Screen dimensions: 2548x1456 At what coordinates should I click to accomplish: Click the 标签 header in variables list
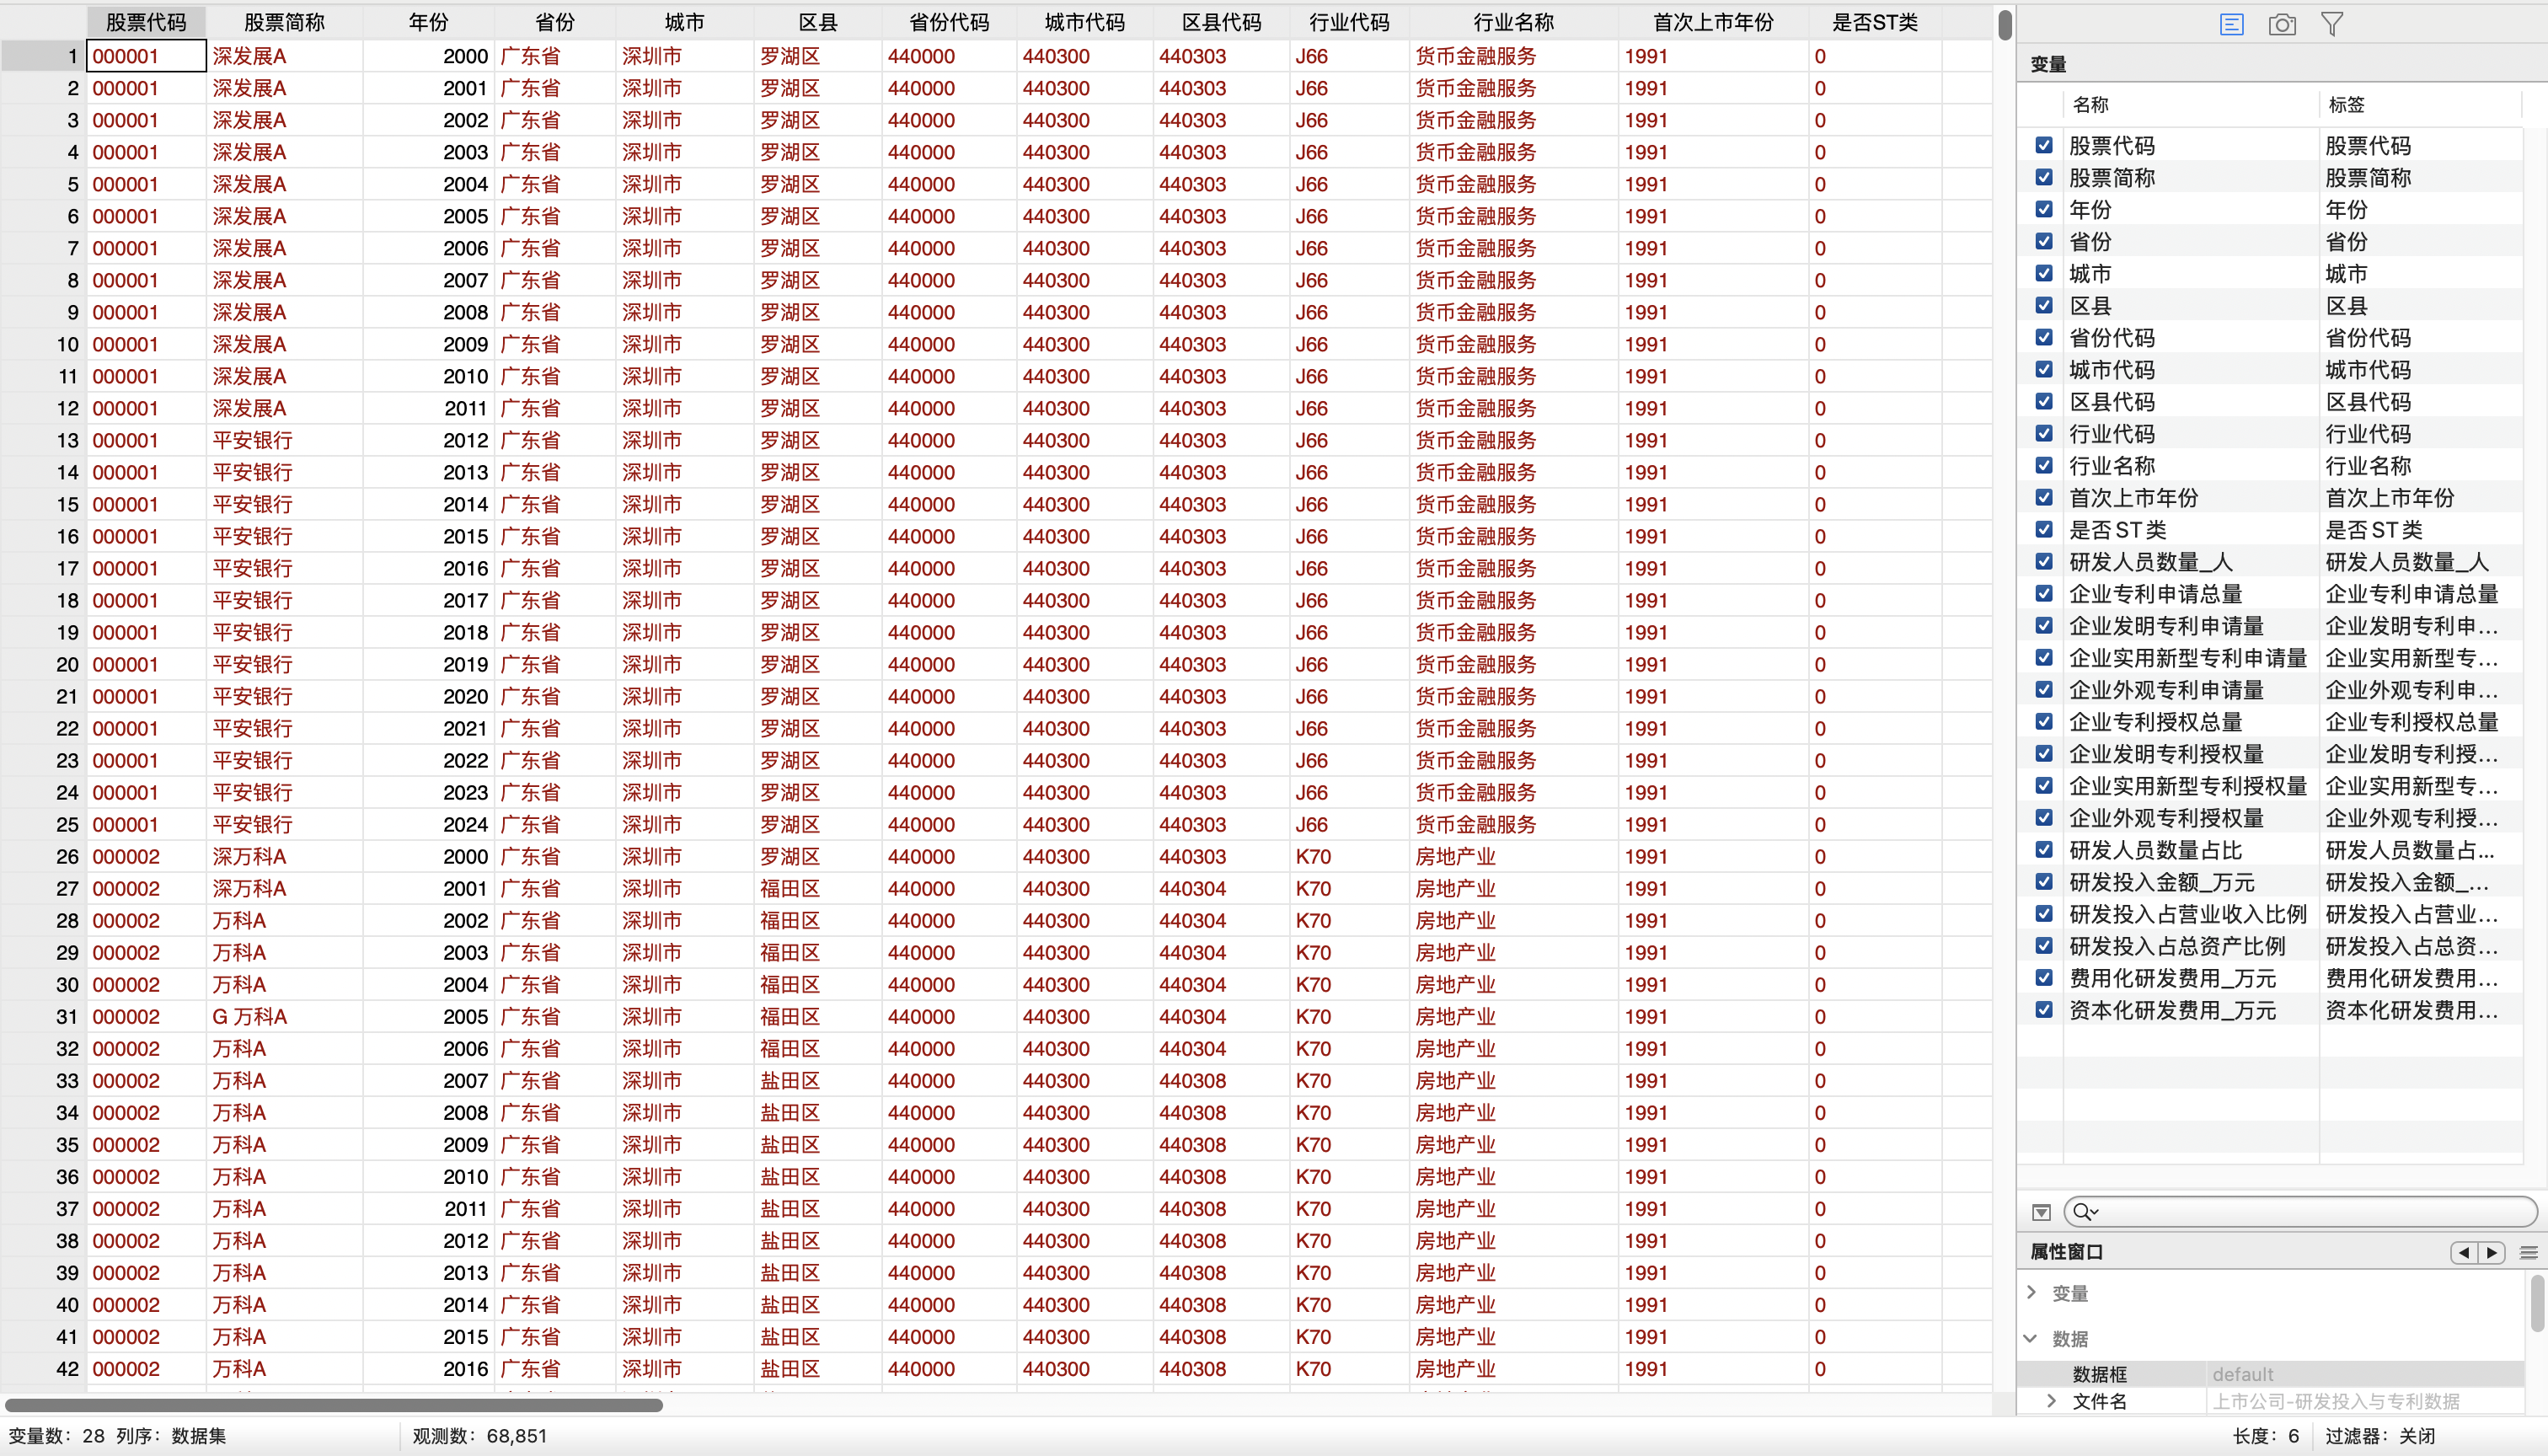[2346, 104]
